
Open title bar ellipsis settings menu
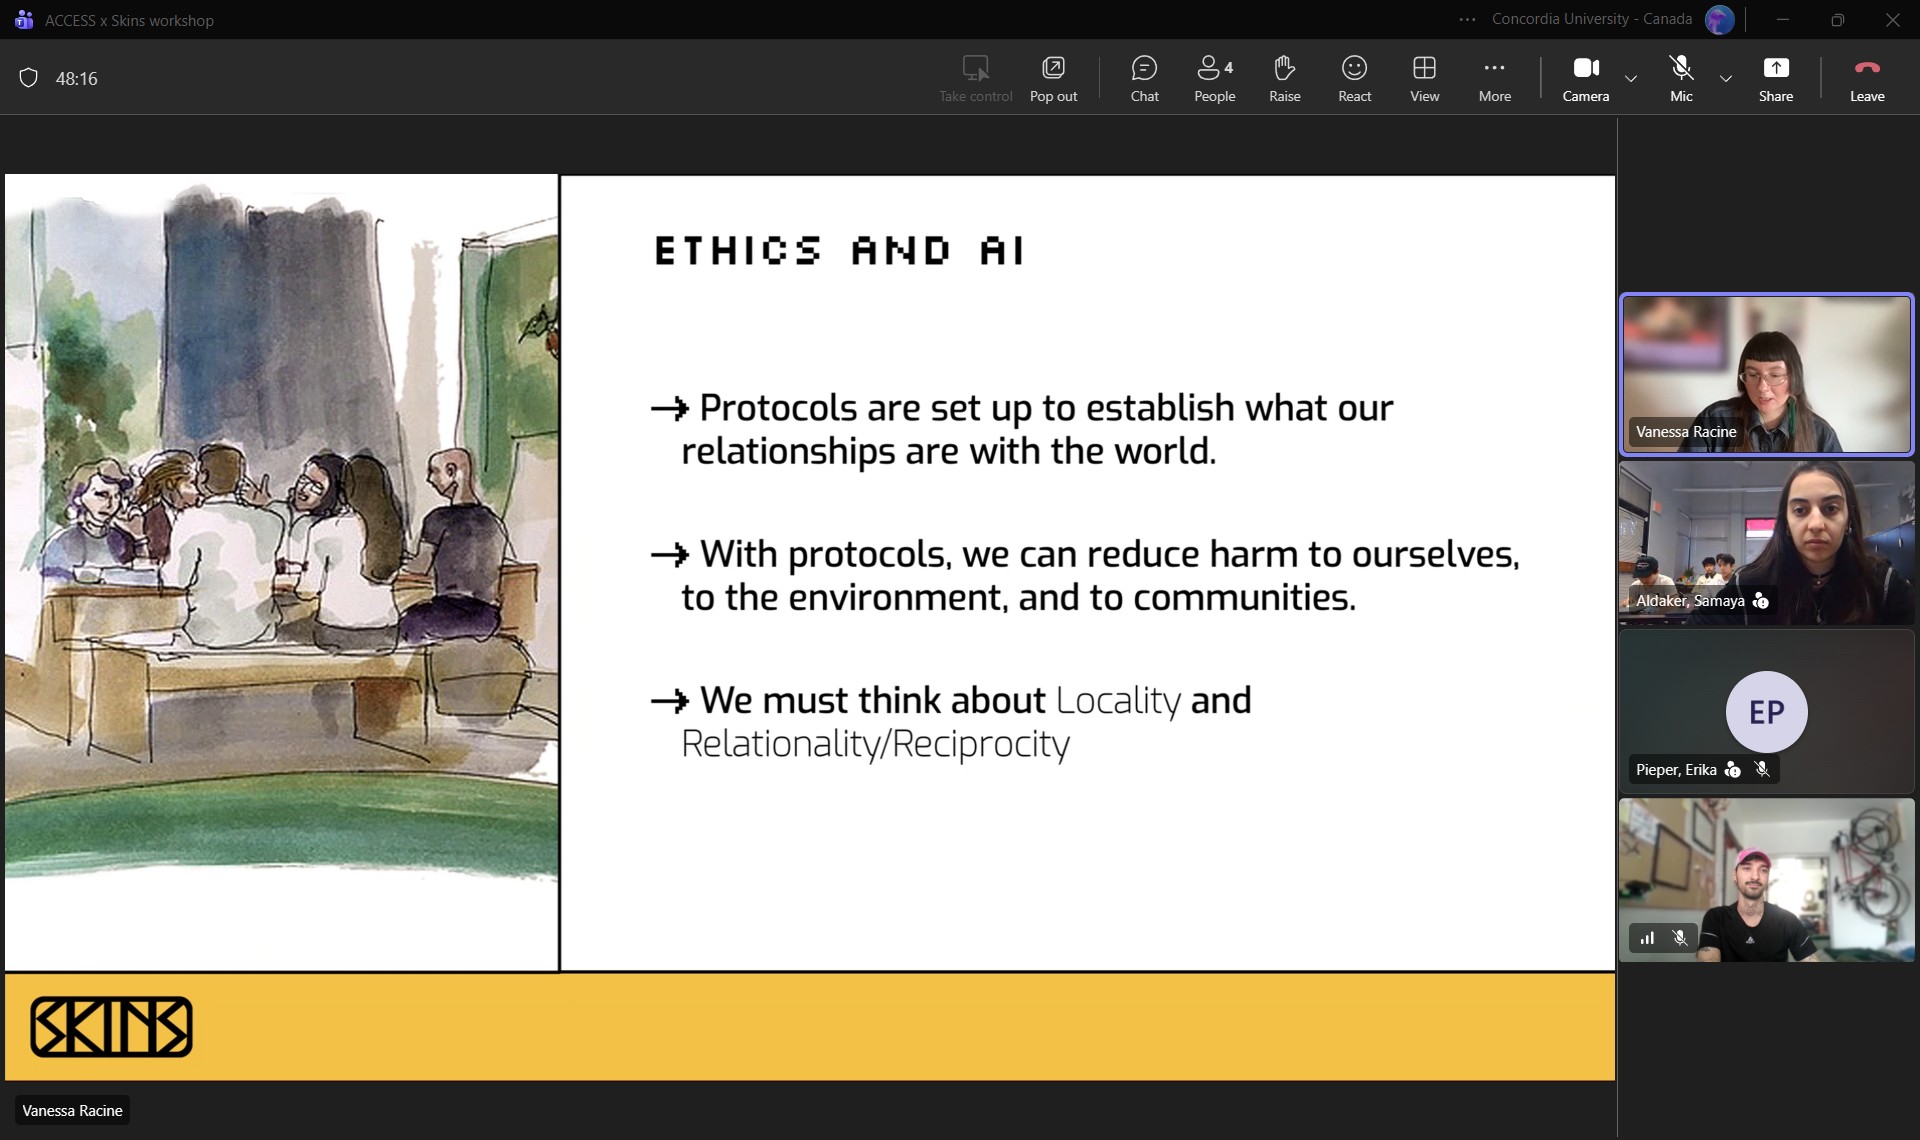[x=1467, y=19]
